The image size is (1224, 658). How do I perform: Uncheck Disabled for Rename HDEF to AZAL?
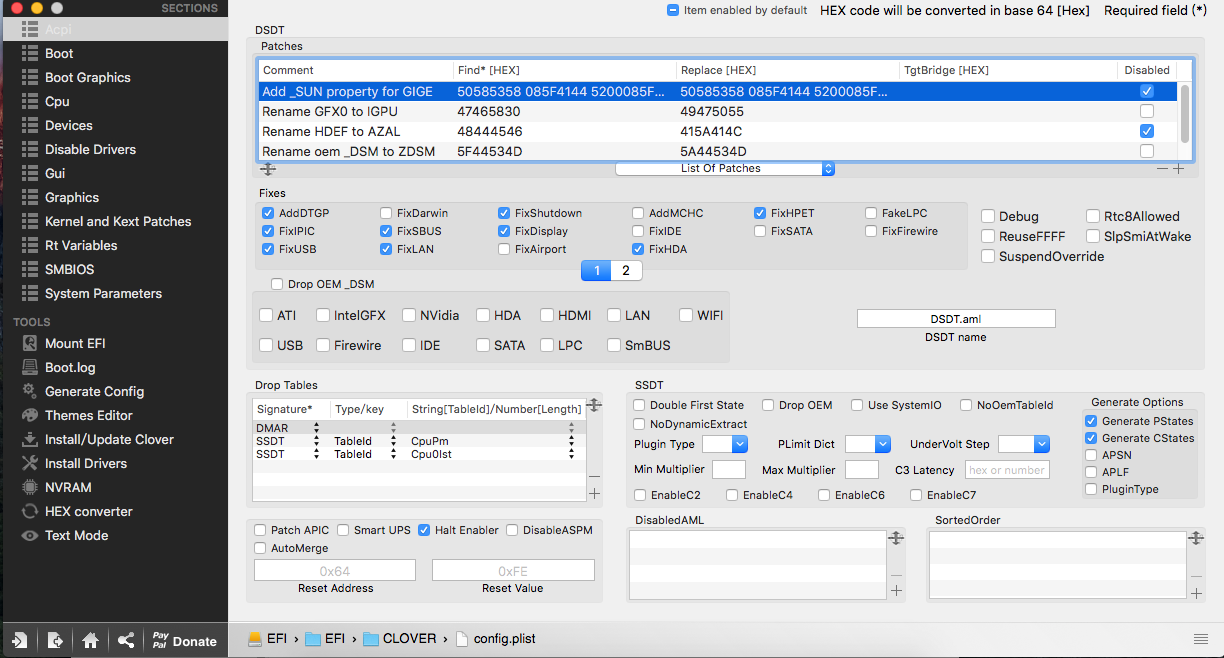click(1147, 131)
